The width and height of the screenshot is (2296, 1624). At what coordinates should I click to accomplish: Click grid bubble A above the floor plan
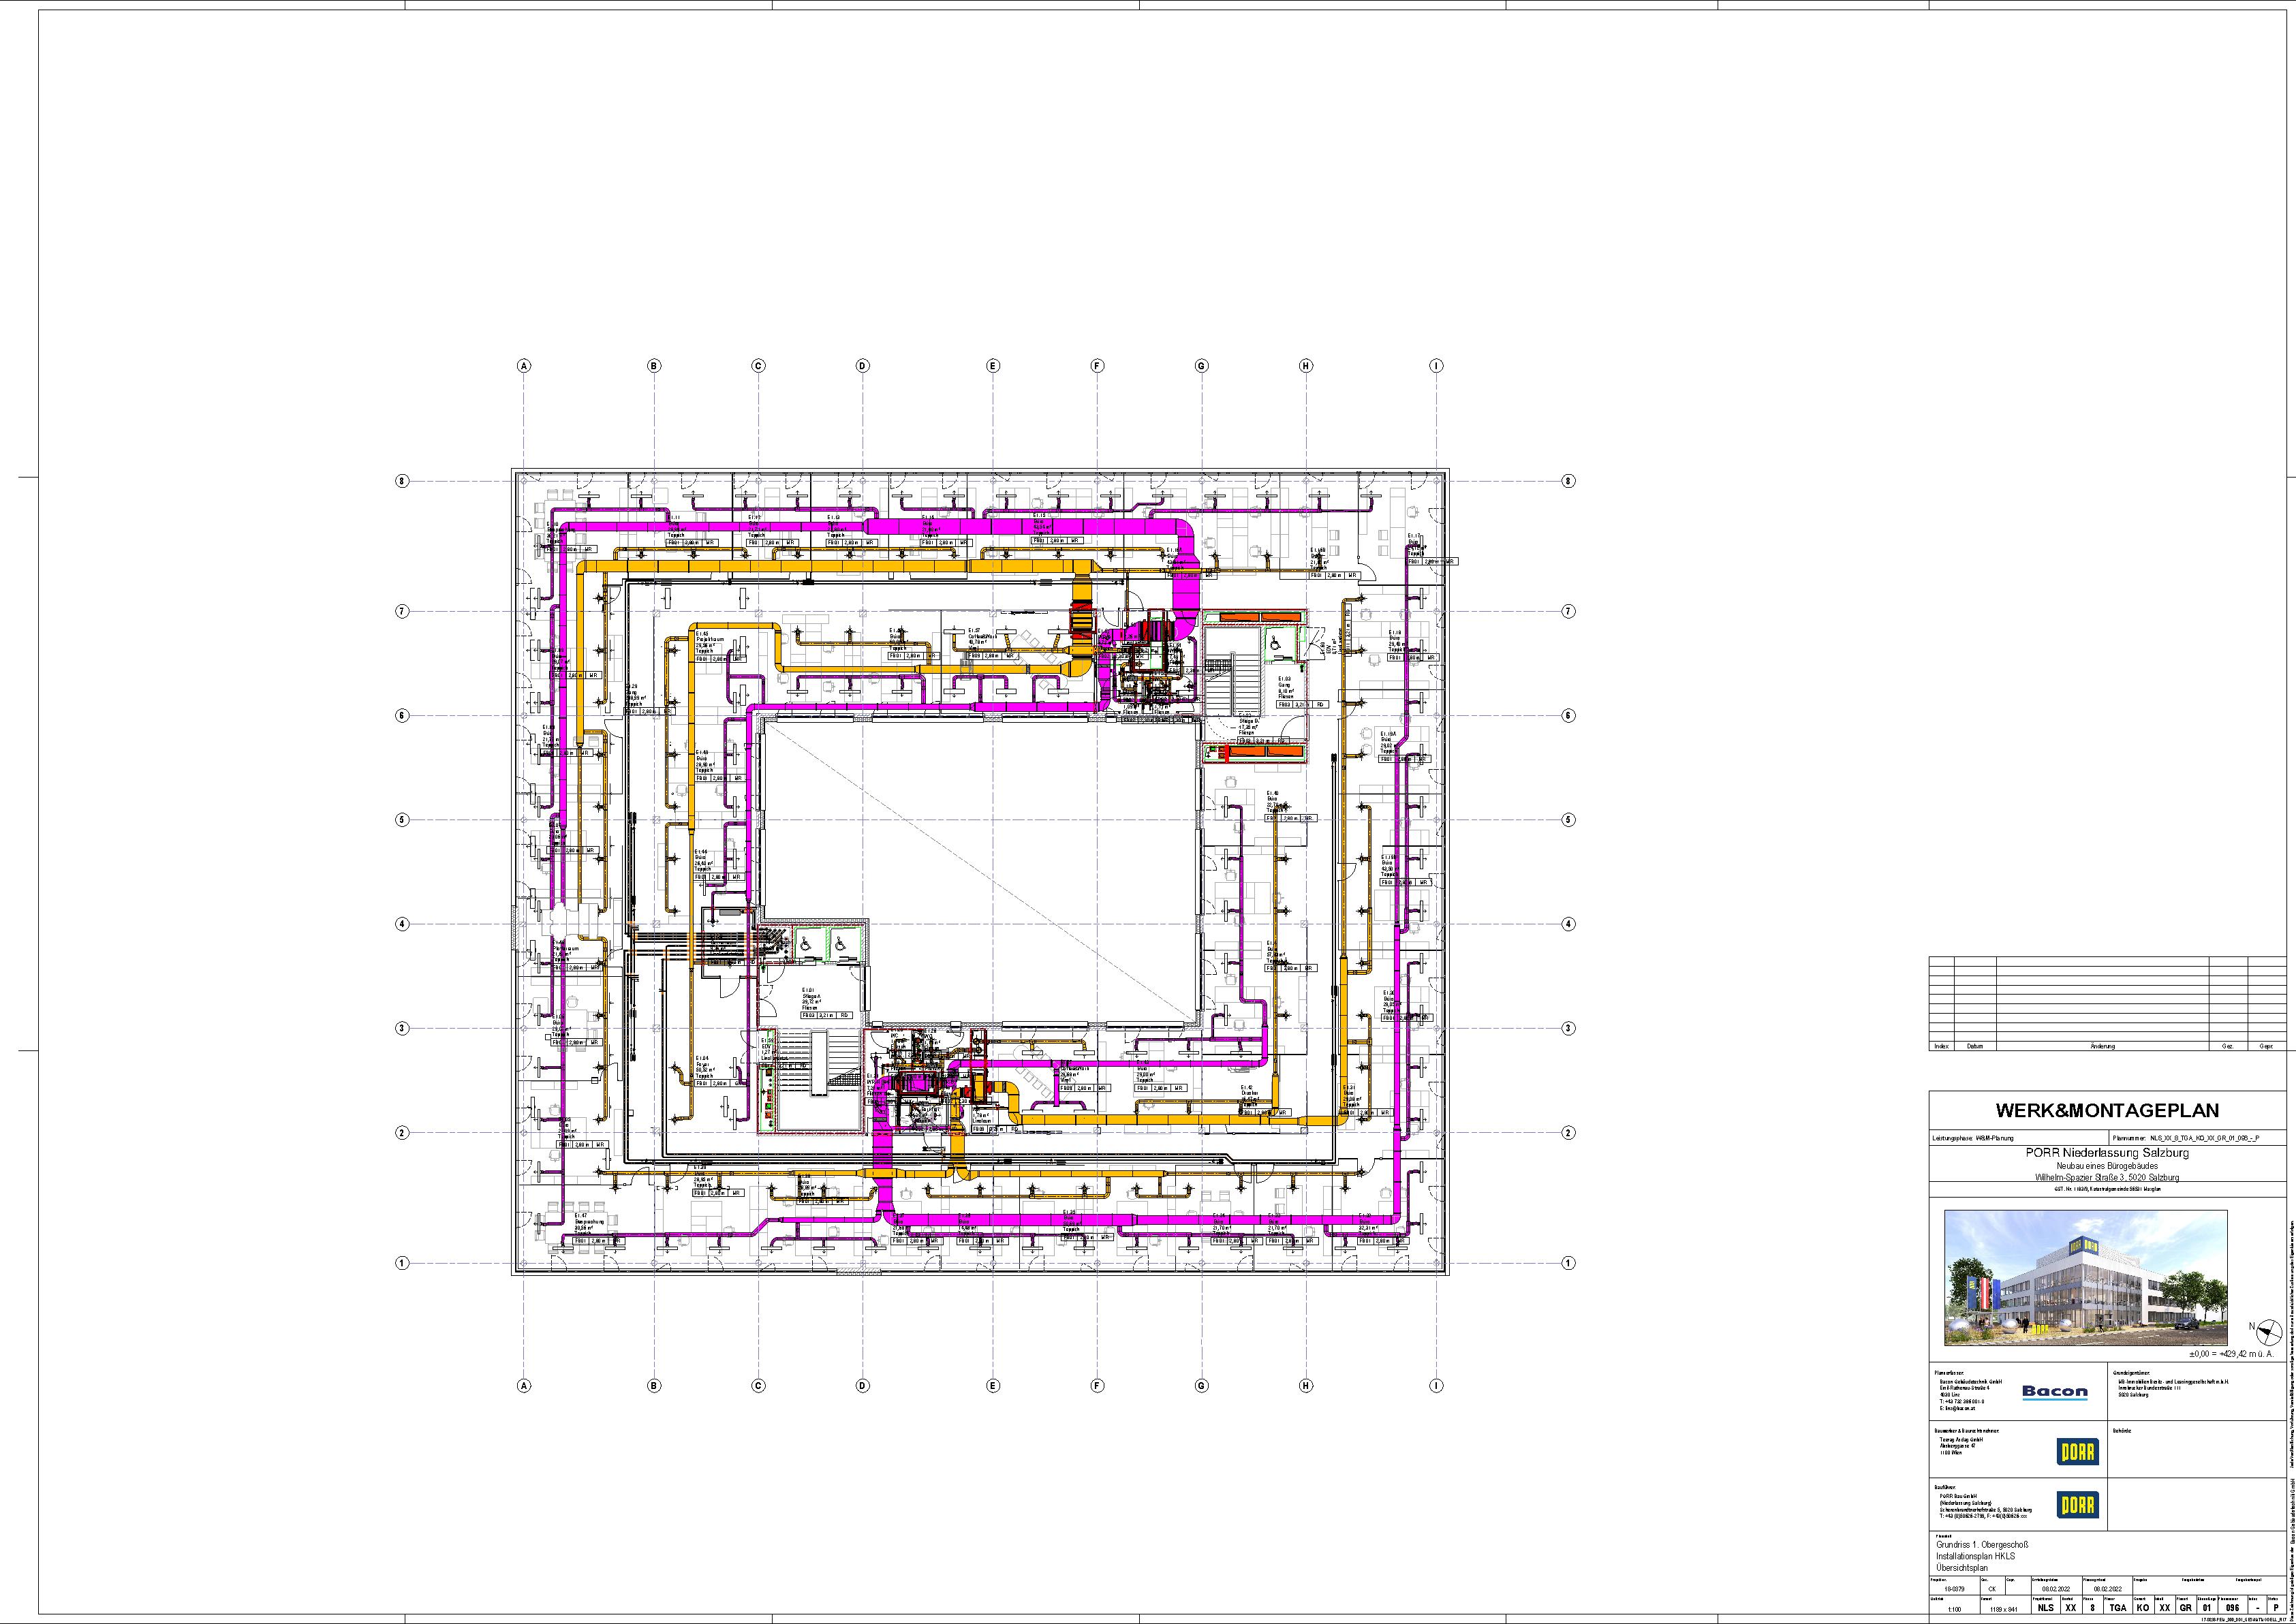click(524, 366)
